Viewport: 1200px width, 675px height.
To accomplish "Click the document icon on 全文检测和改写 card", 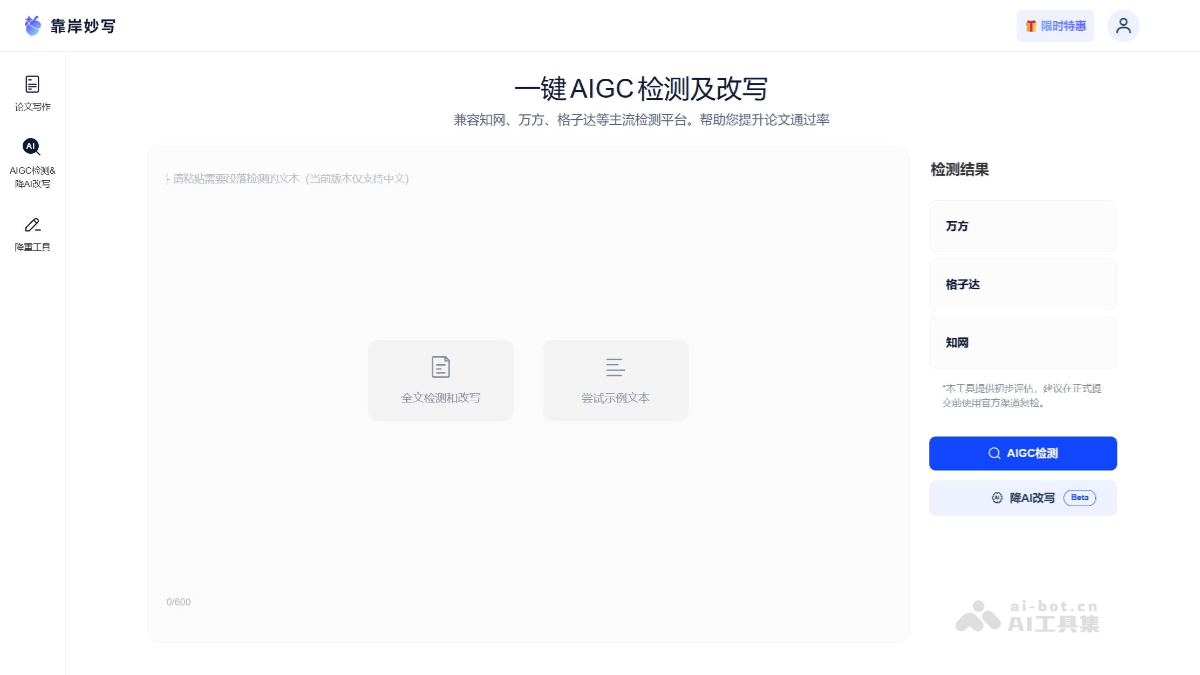I will 441,365.
